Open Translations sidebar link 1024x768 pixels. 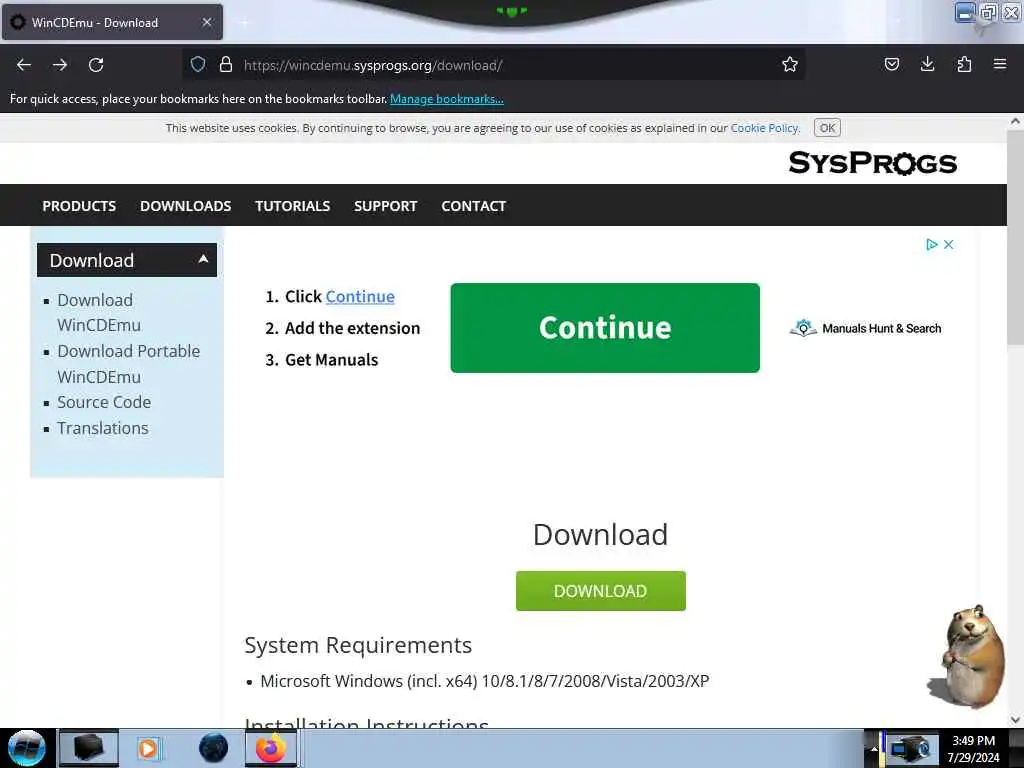(x=103, y=428)
